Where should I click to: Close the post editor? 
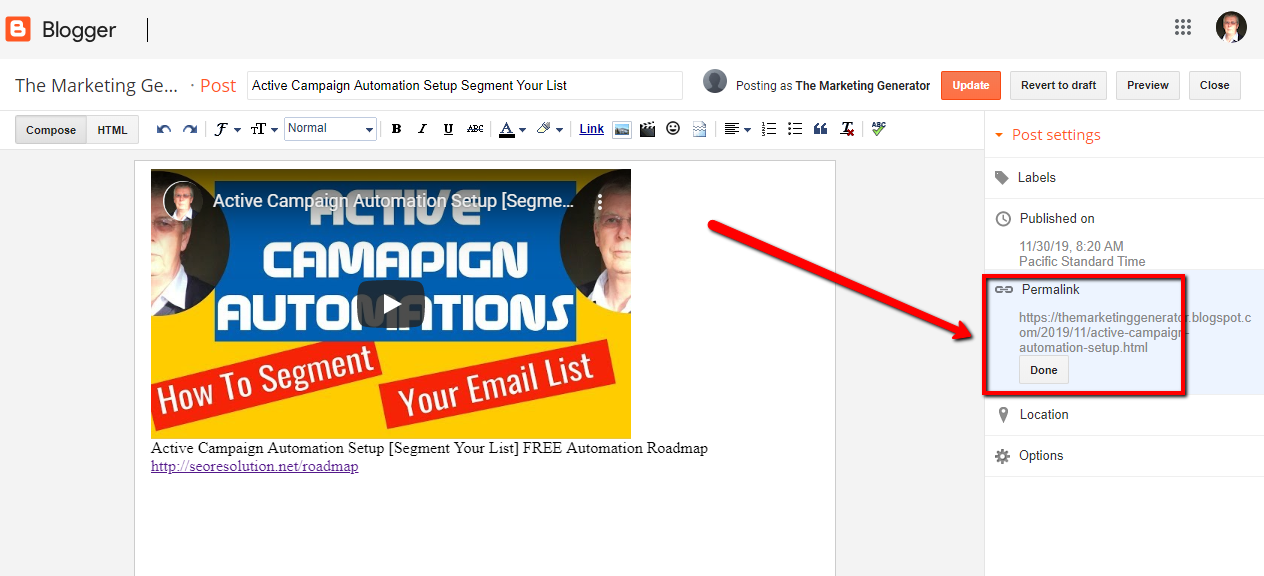(1214, 85)
